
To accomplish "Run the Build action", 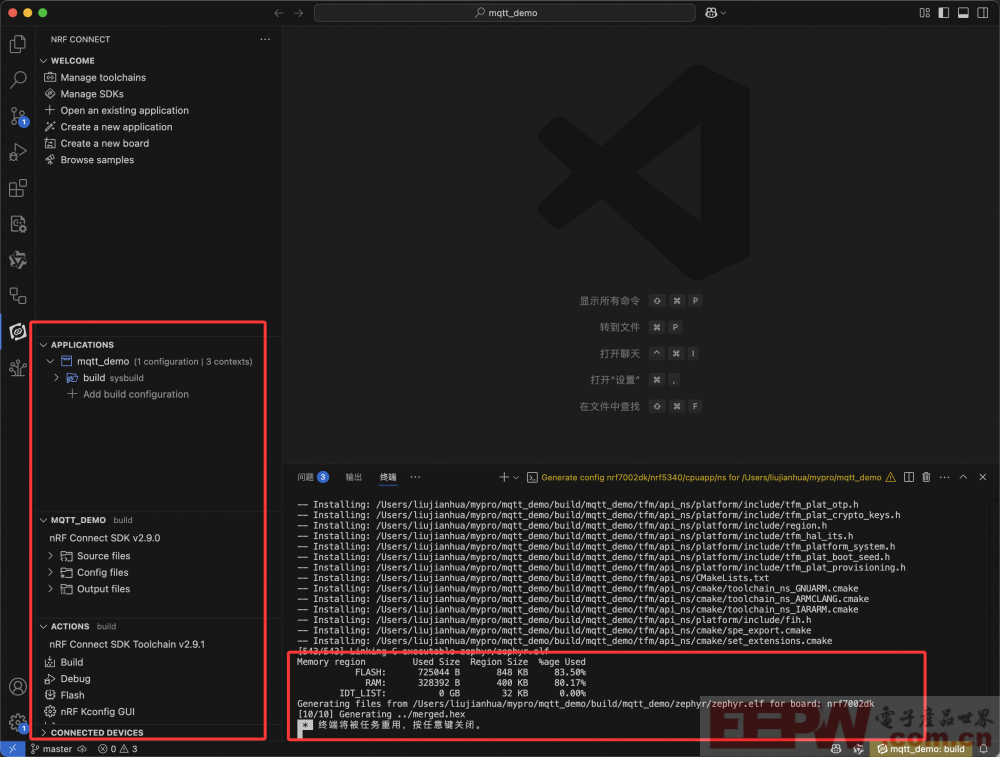I will click(x=71, y=663).
